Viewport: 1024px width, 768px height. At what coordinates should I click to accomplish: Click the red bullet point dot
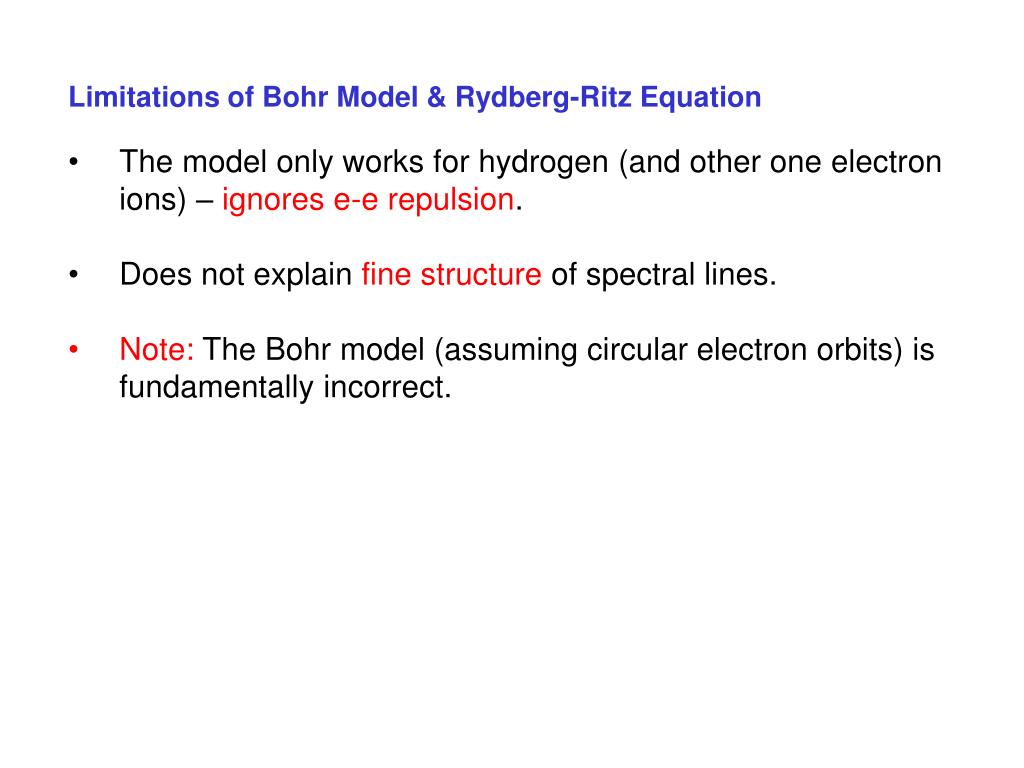click(74, 349)
